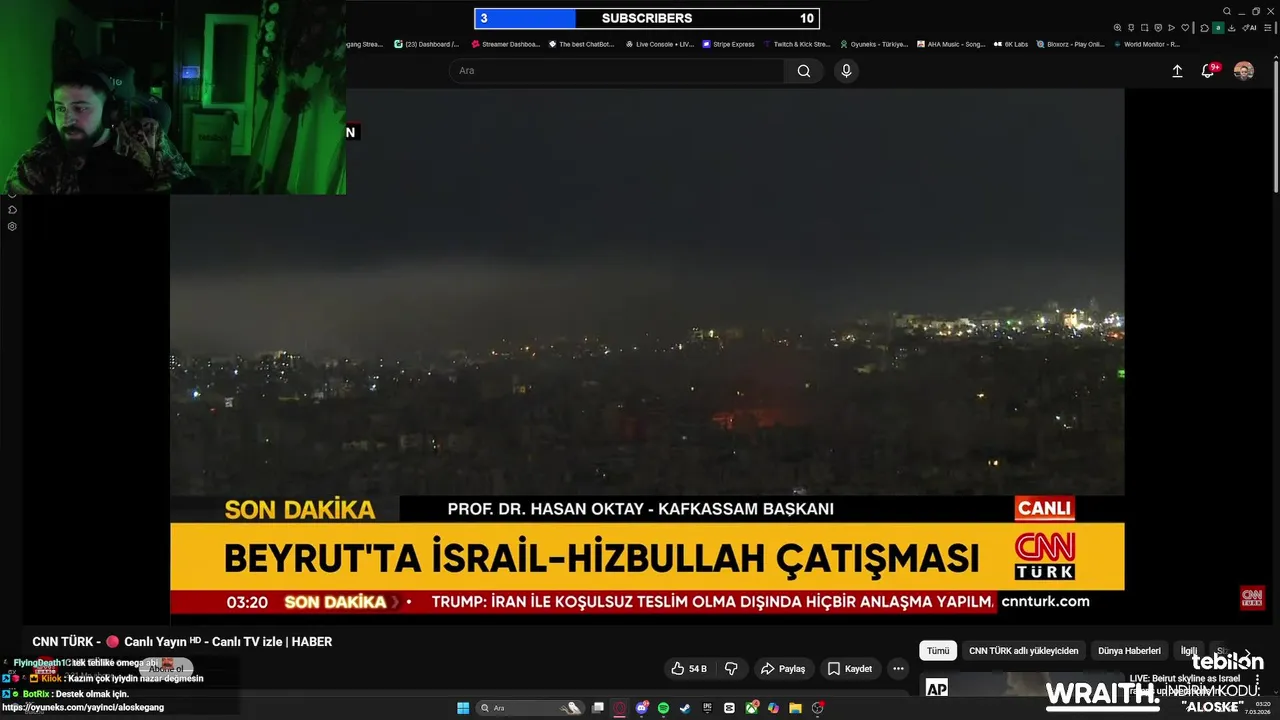Viewport: 1280px width, 720px height.
Task: Select the Tümü filter chip
Action: click(x=938, y=651)
